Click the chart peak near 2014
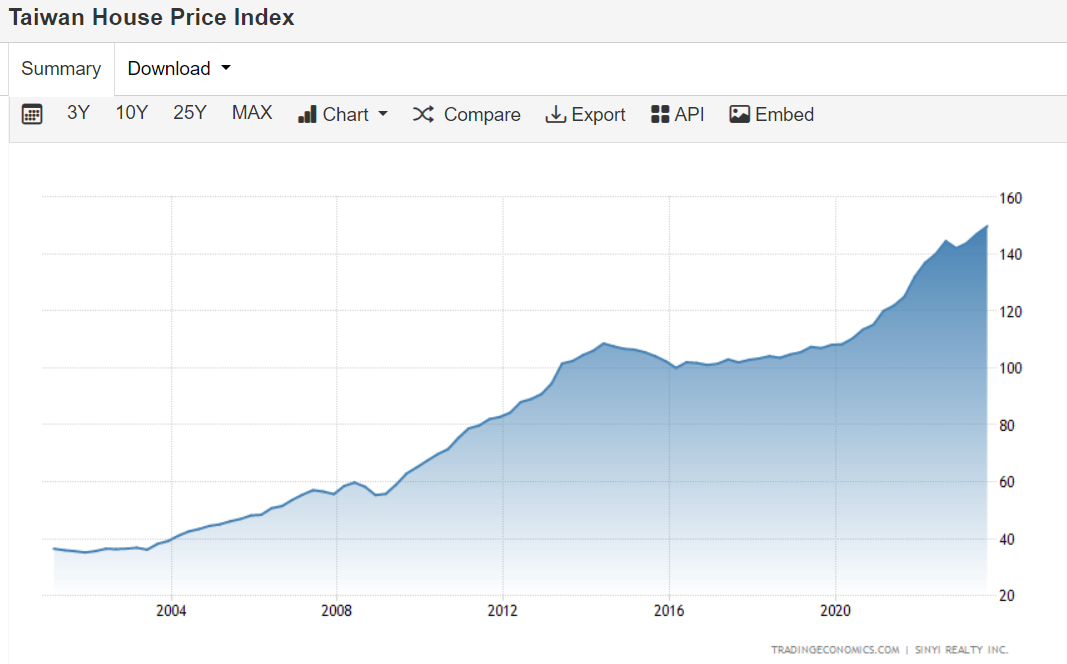 click(x=603, y=344)
